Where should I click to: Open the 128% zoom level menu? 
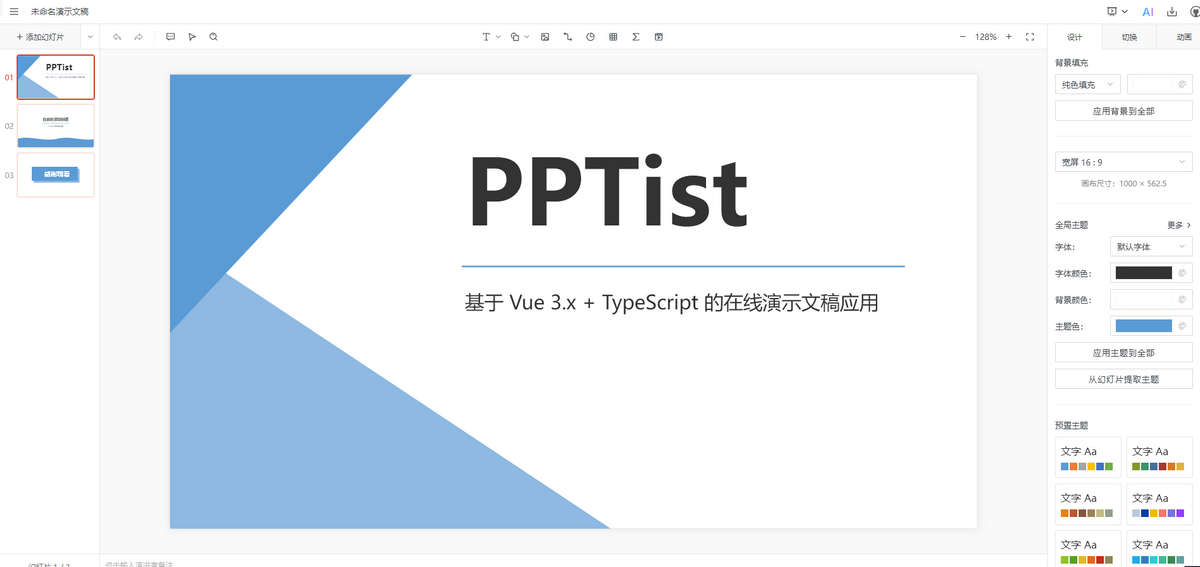coord(986,36)
